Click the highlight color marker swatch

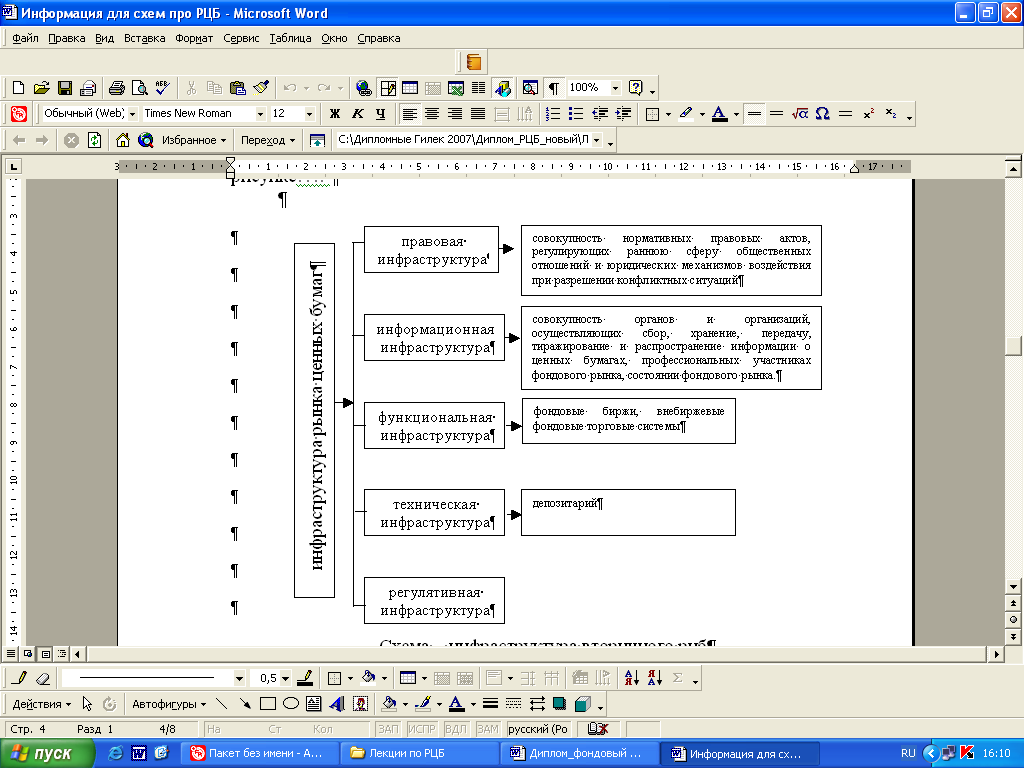click(x=685, y=114)
